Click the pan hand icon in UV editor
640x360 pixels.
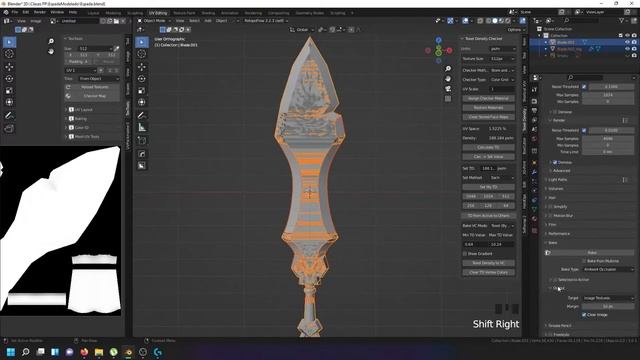pyautogui.click(x=51, y=51)
